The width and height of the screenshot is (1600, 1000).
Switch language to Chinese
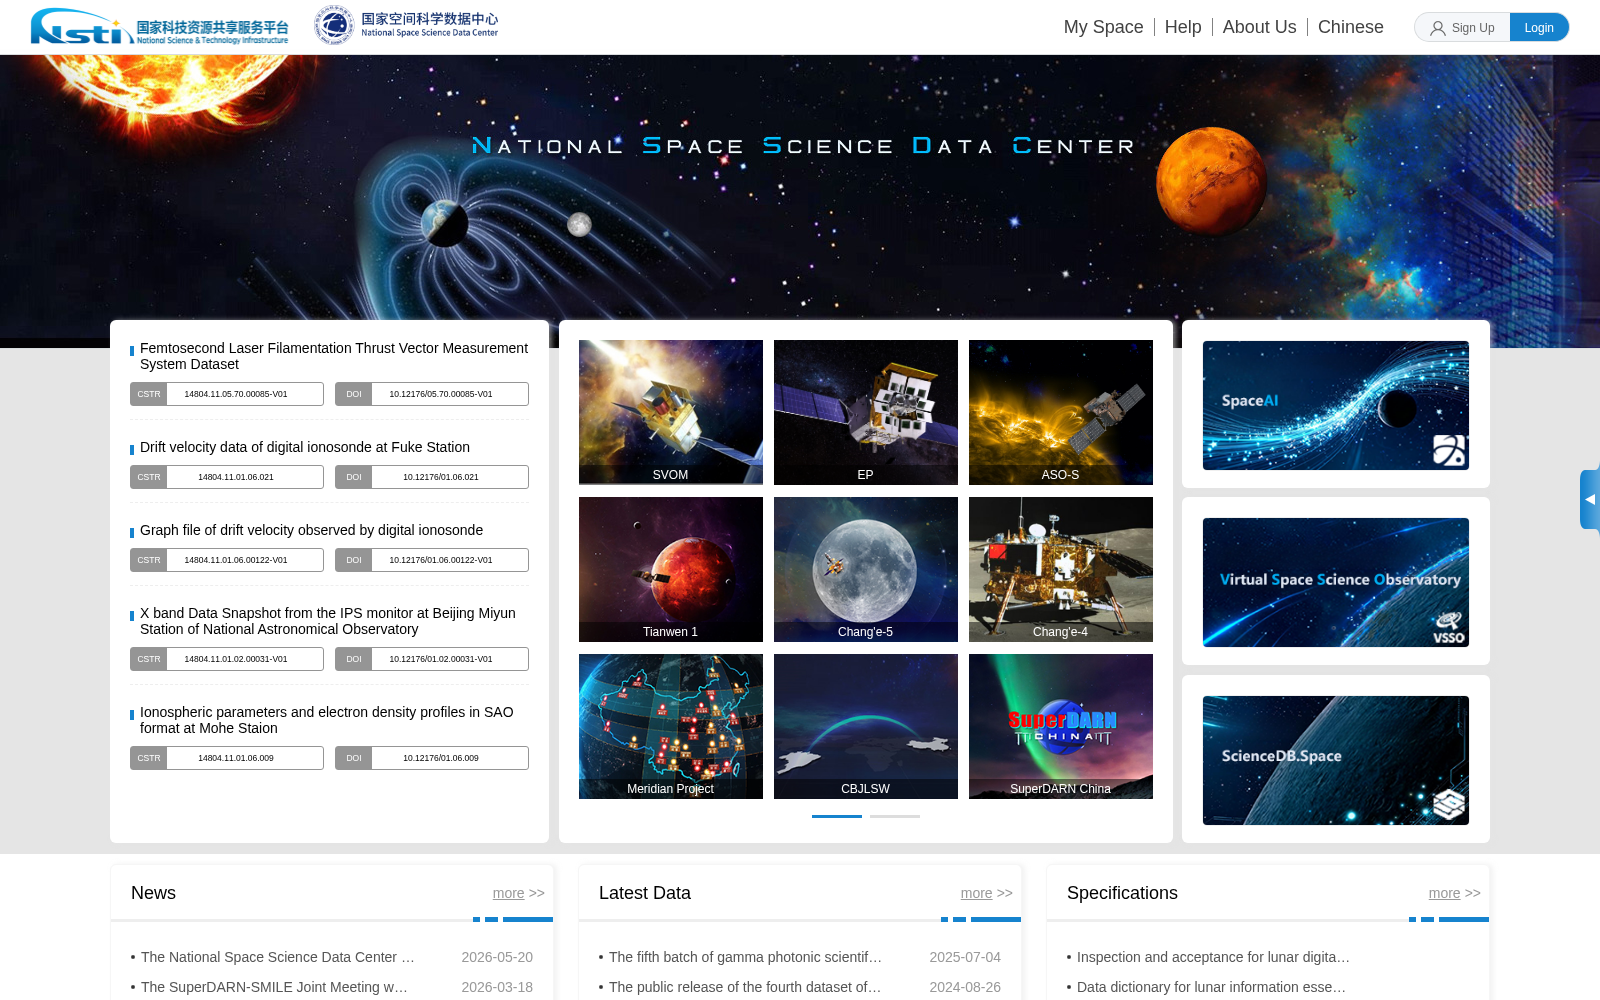click(1350, 27)
